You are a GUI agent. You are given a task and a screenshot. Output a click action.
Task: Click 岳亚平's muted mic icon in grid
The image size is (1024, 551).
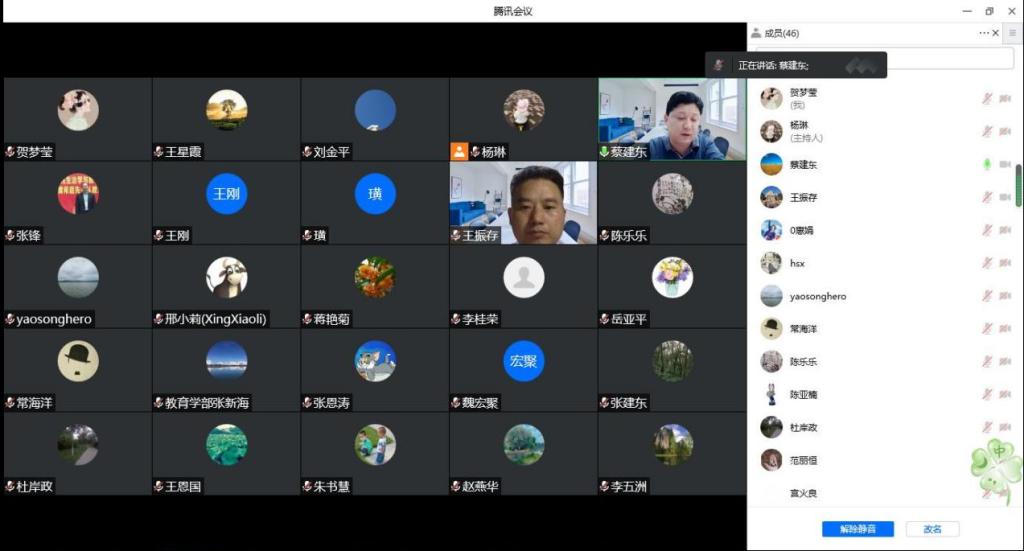tap(605, 319)
